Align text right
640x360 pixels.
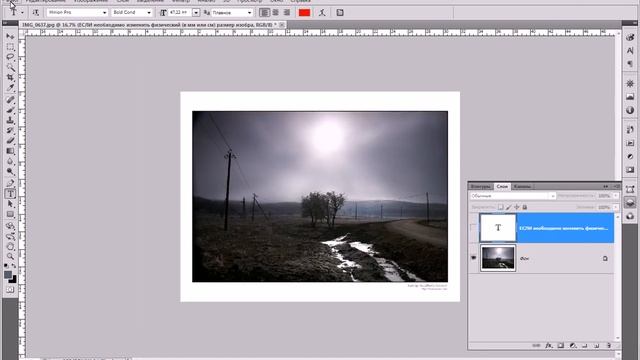287,13
